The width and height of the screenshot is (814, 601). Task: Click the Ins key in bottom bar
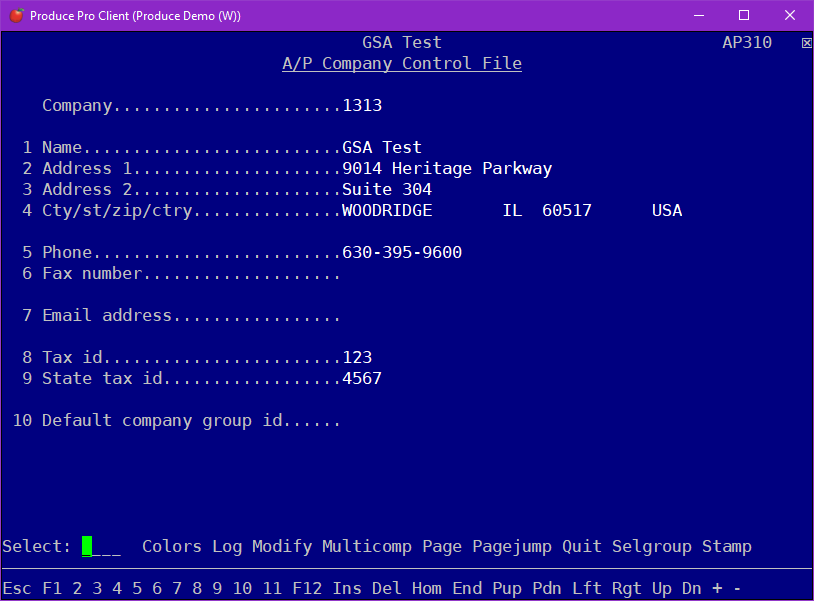(x=347, y=589)
